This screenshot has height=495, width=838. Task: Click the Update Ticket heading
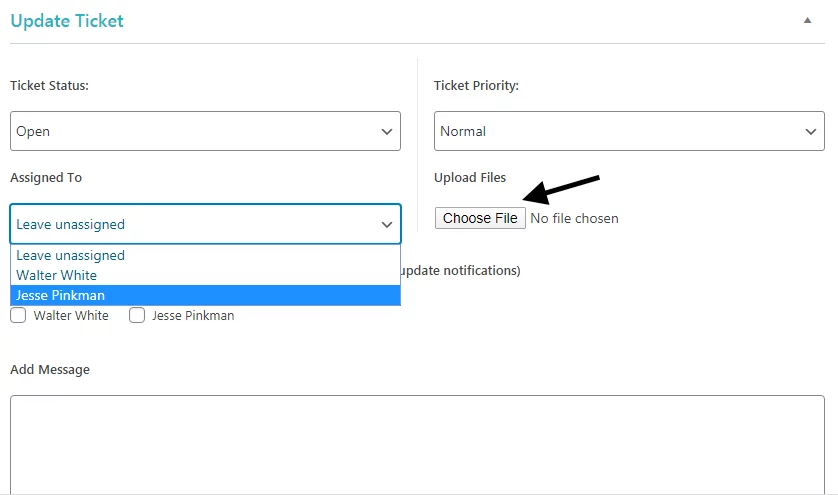pos(67,20)
